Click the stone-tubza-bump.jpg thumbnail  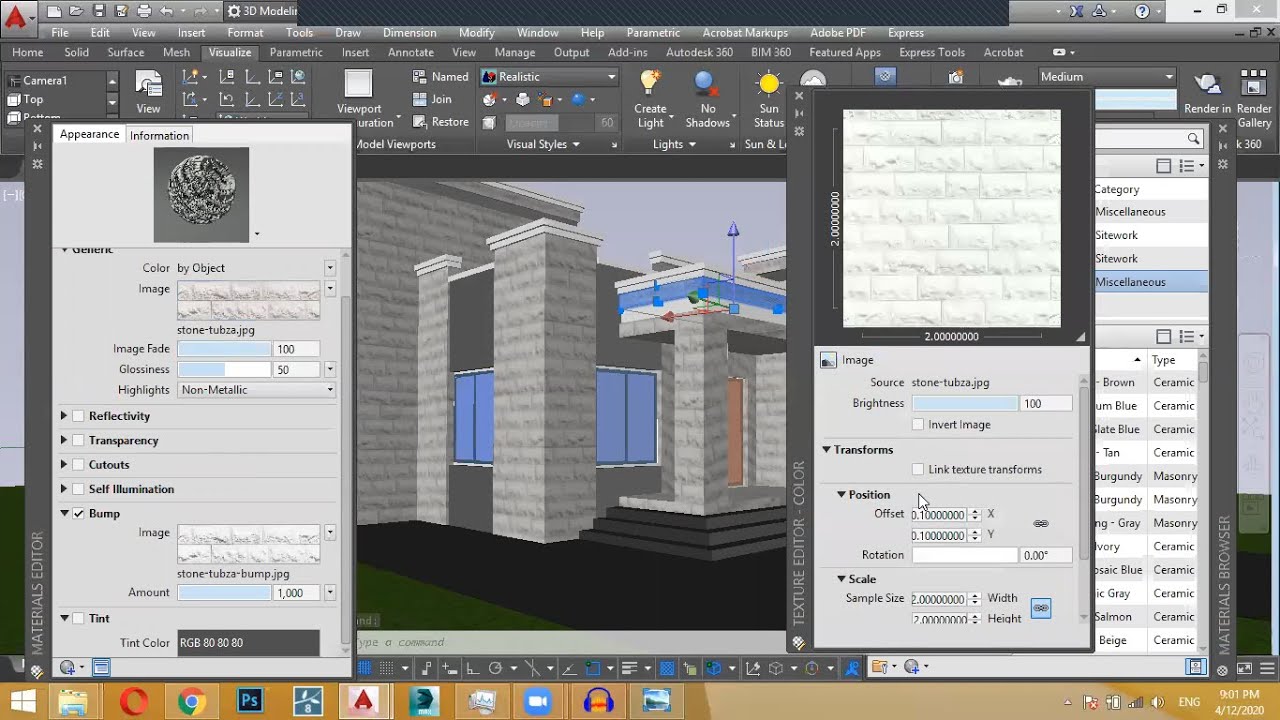(x=248, y=544)
